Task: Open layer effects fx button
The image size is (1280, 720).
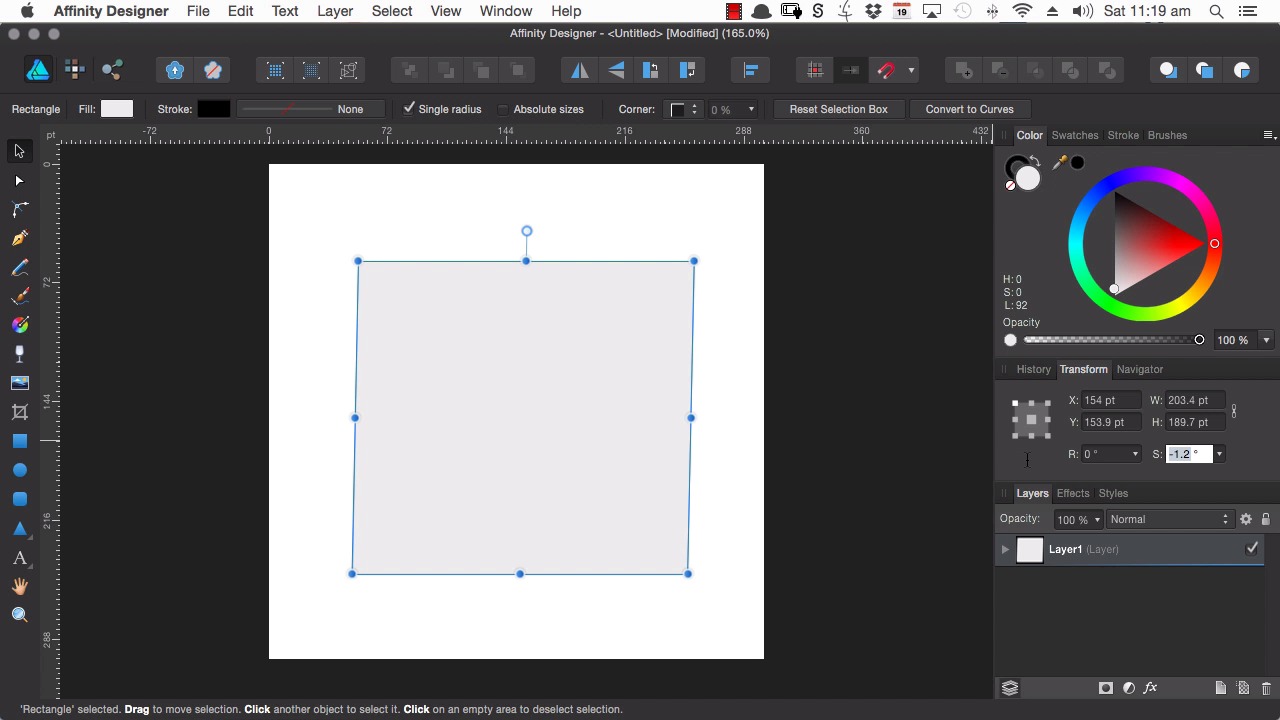Action: pos(1151,688)
